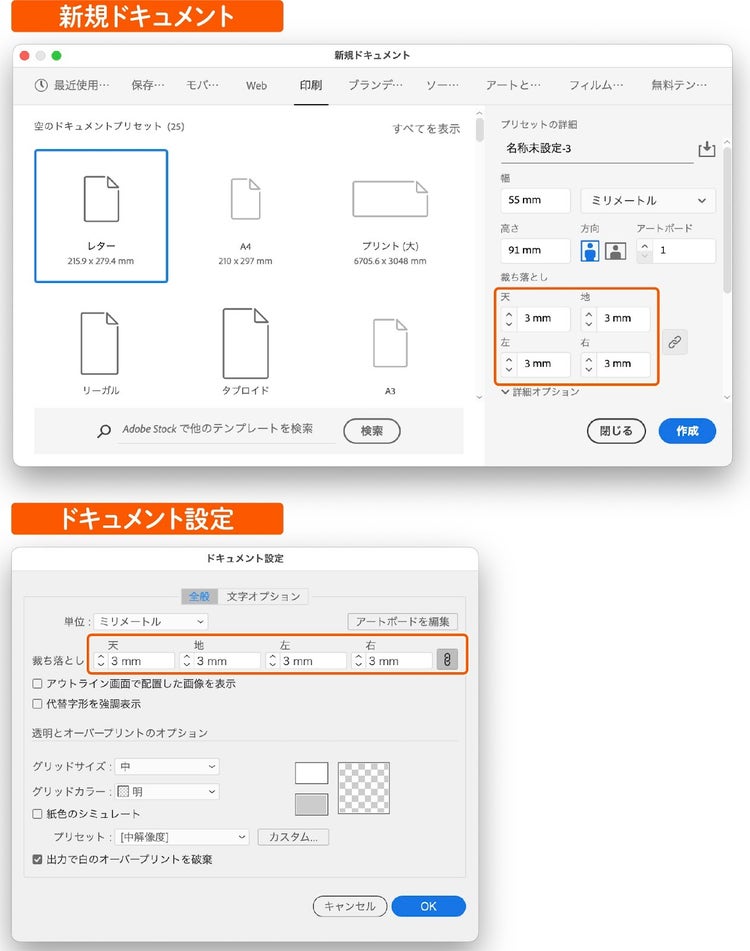Select the A4 preset thumbnail

[245, 221]
